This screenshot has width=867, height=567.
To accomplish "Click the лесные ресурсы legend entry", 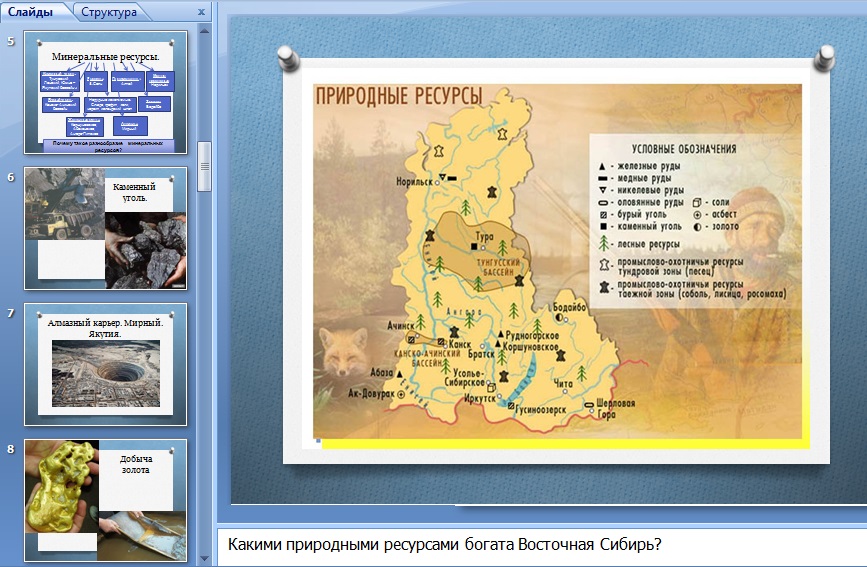I will tap(640, 244).
